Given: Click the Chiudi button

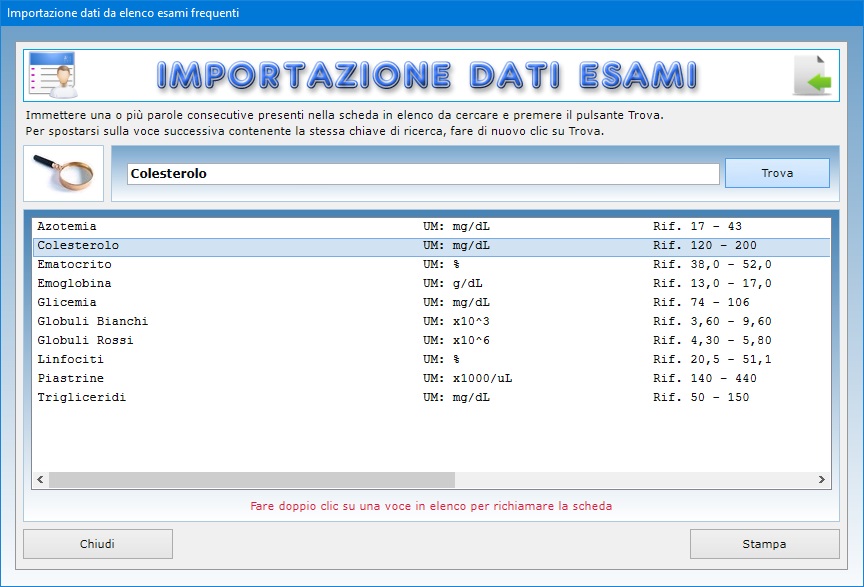Looking at the screenshot, I should 98,544.
